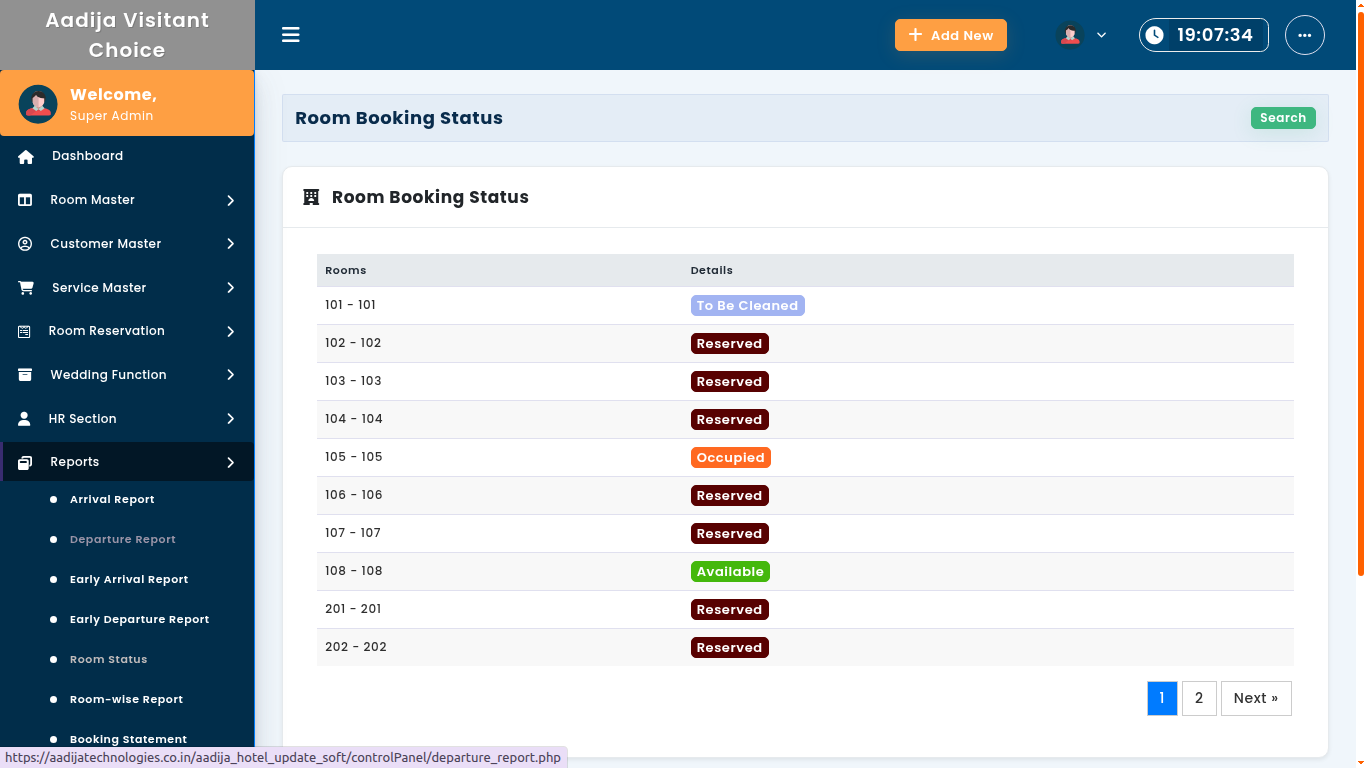Click the clock icon beside the time

point(1155,35)
